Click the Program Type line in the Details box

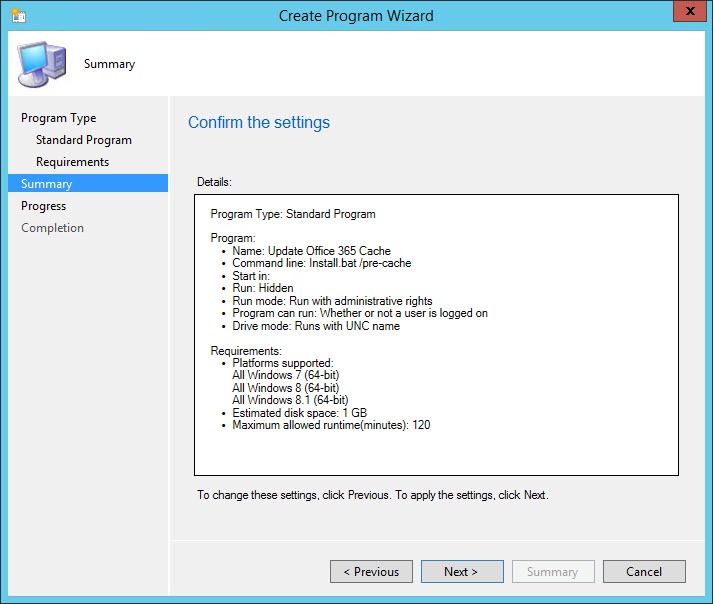pyautogui.click(x=293, y=214)
